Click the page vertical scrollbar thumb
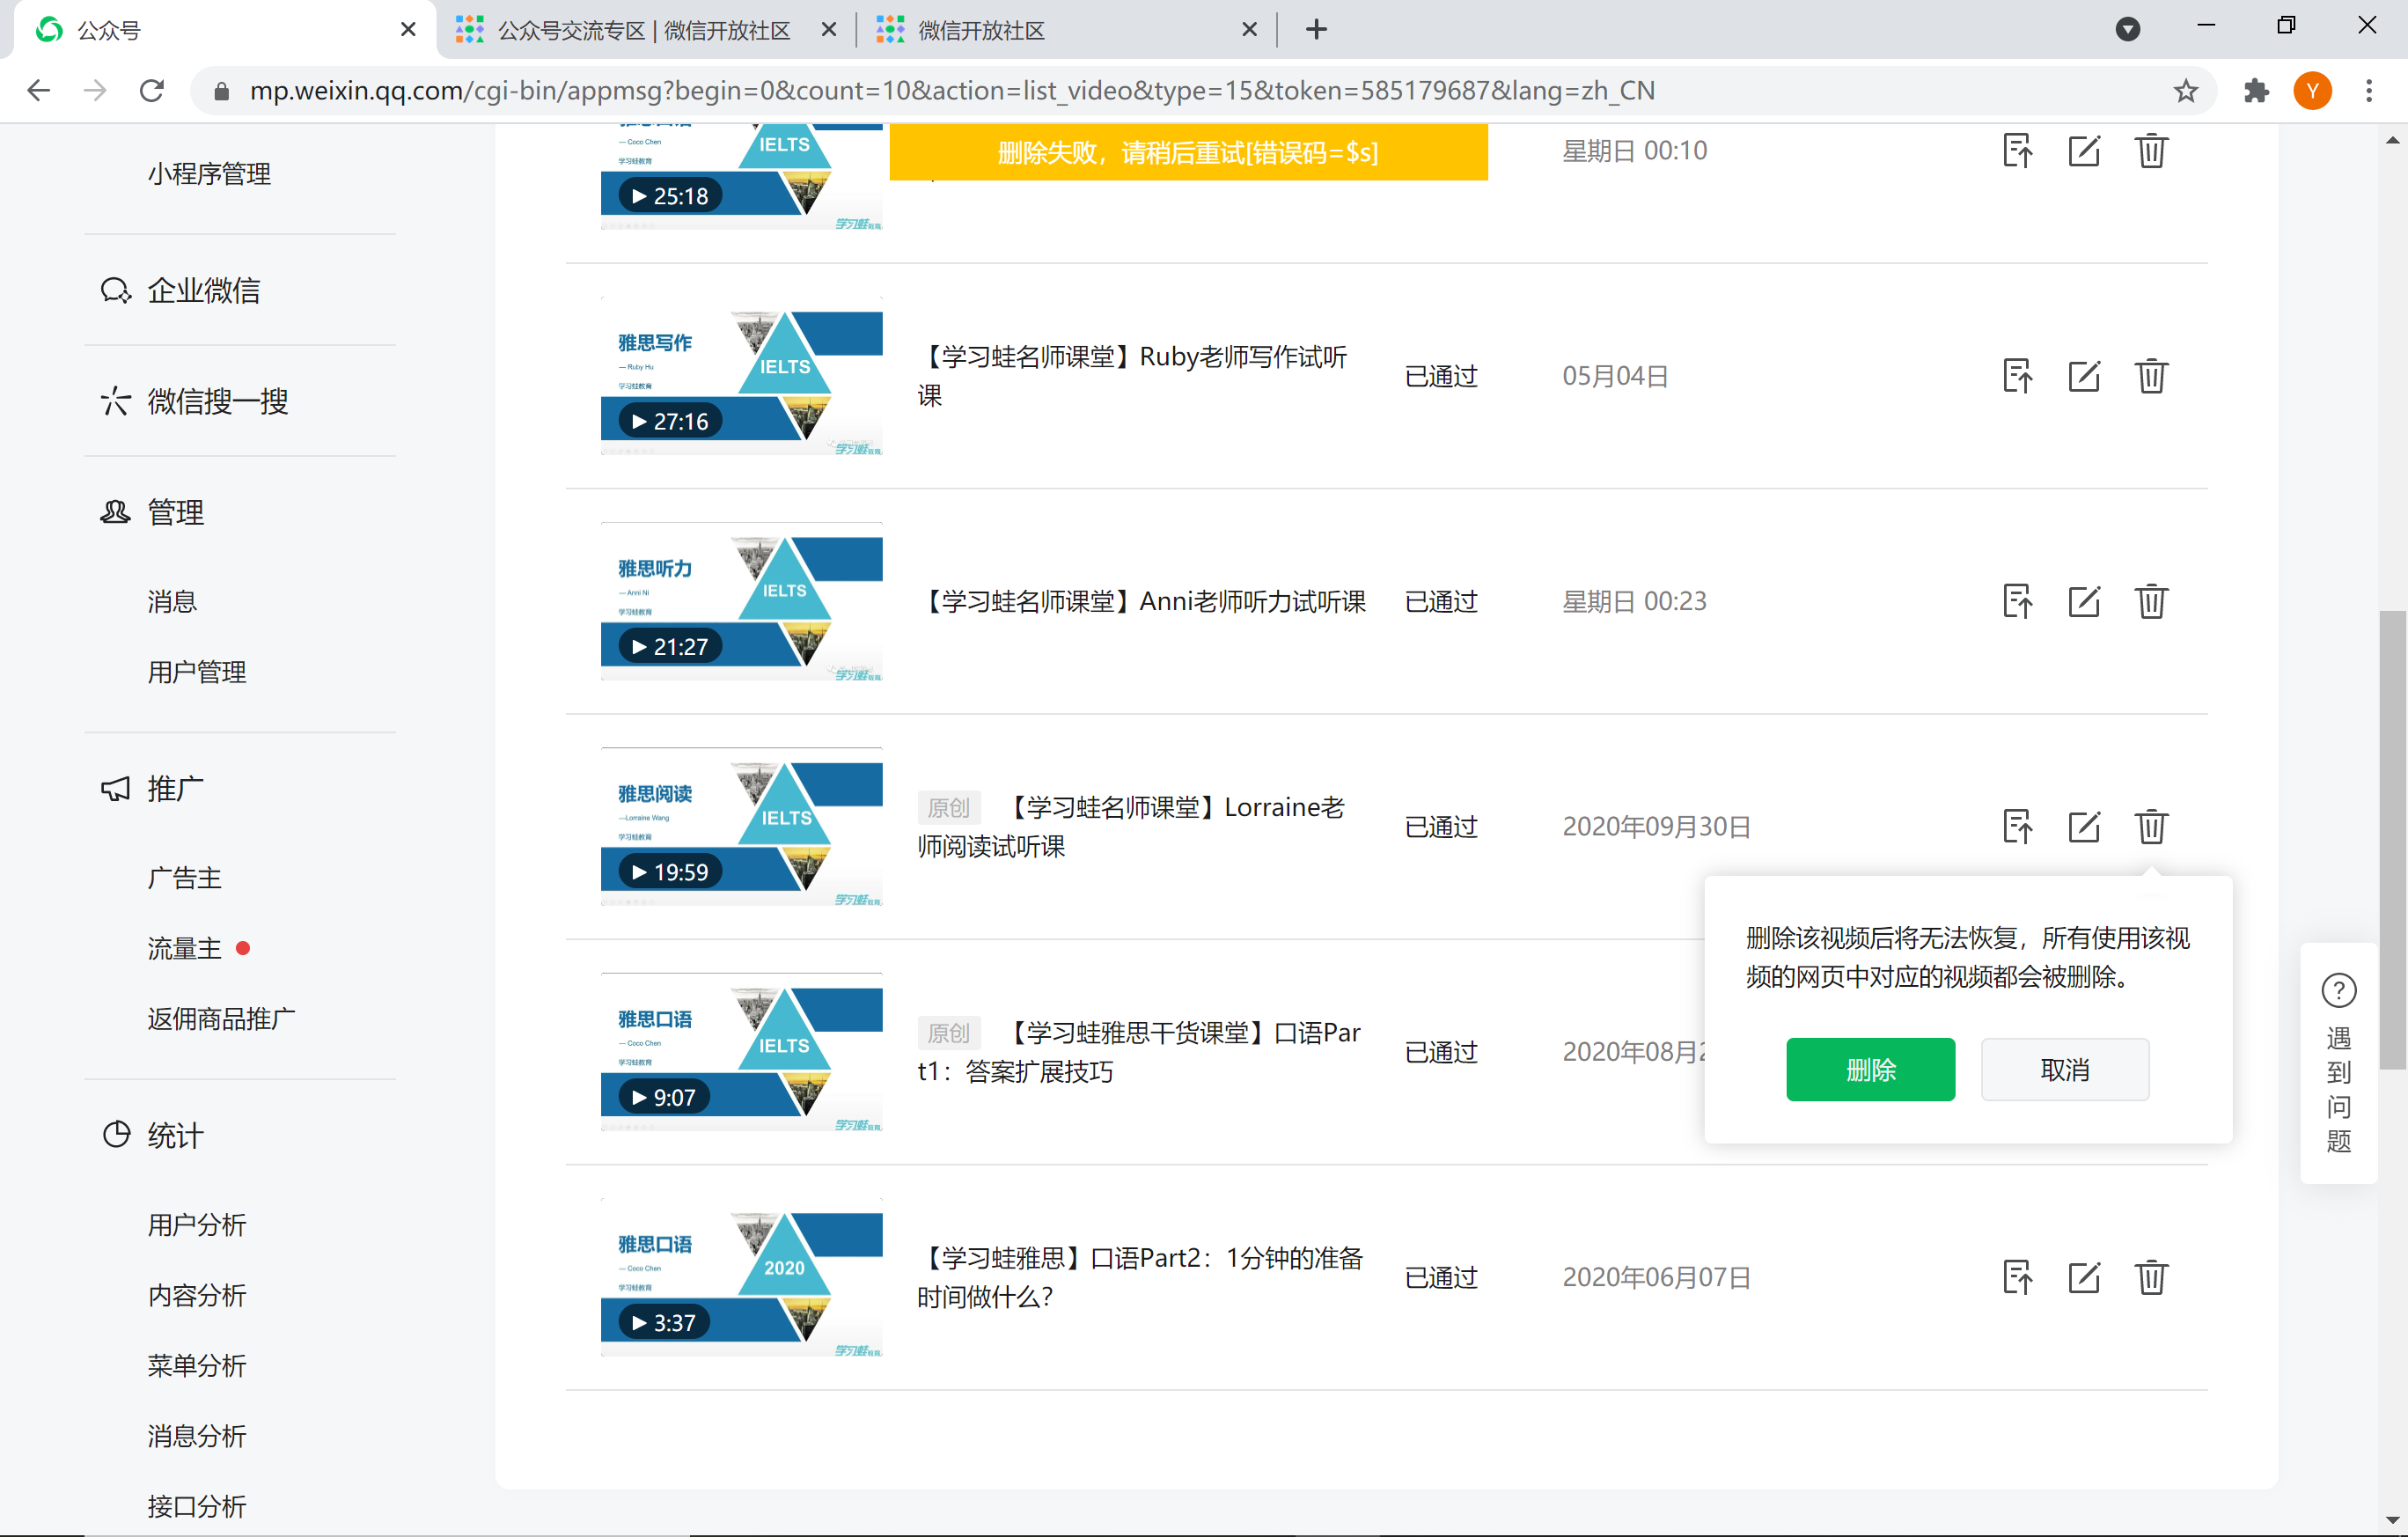 (x=2392, y=840)
